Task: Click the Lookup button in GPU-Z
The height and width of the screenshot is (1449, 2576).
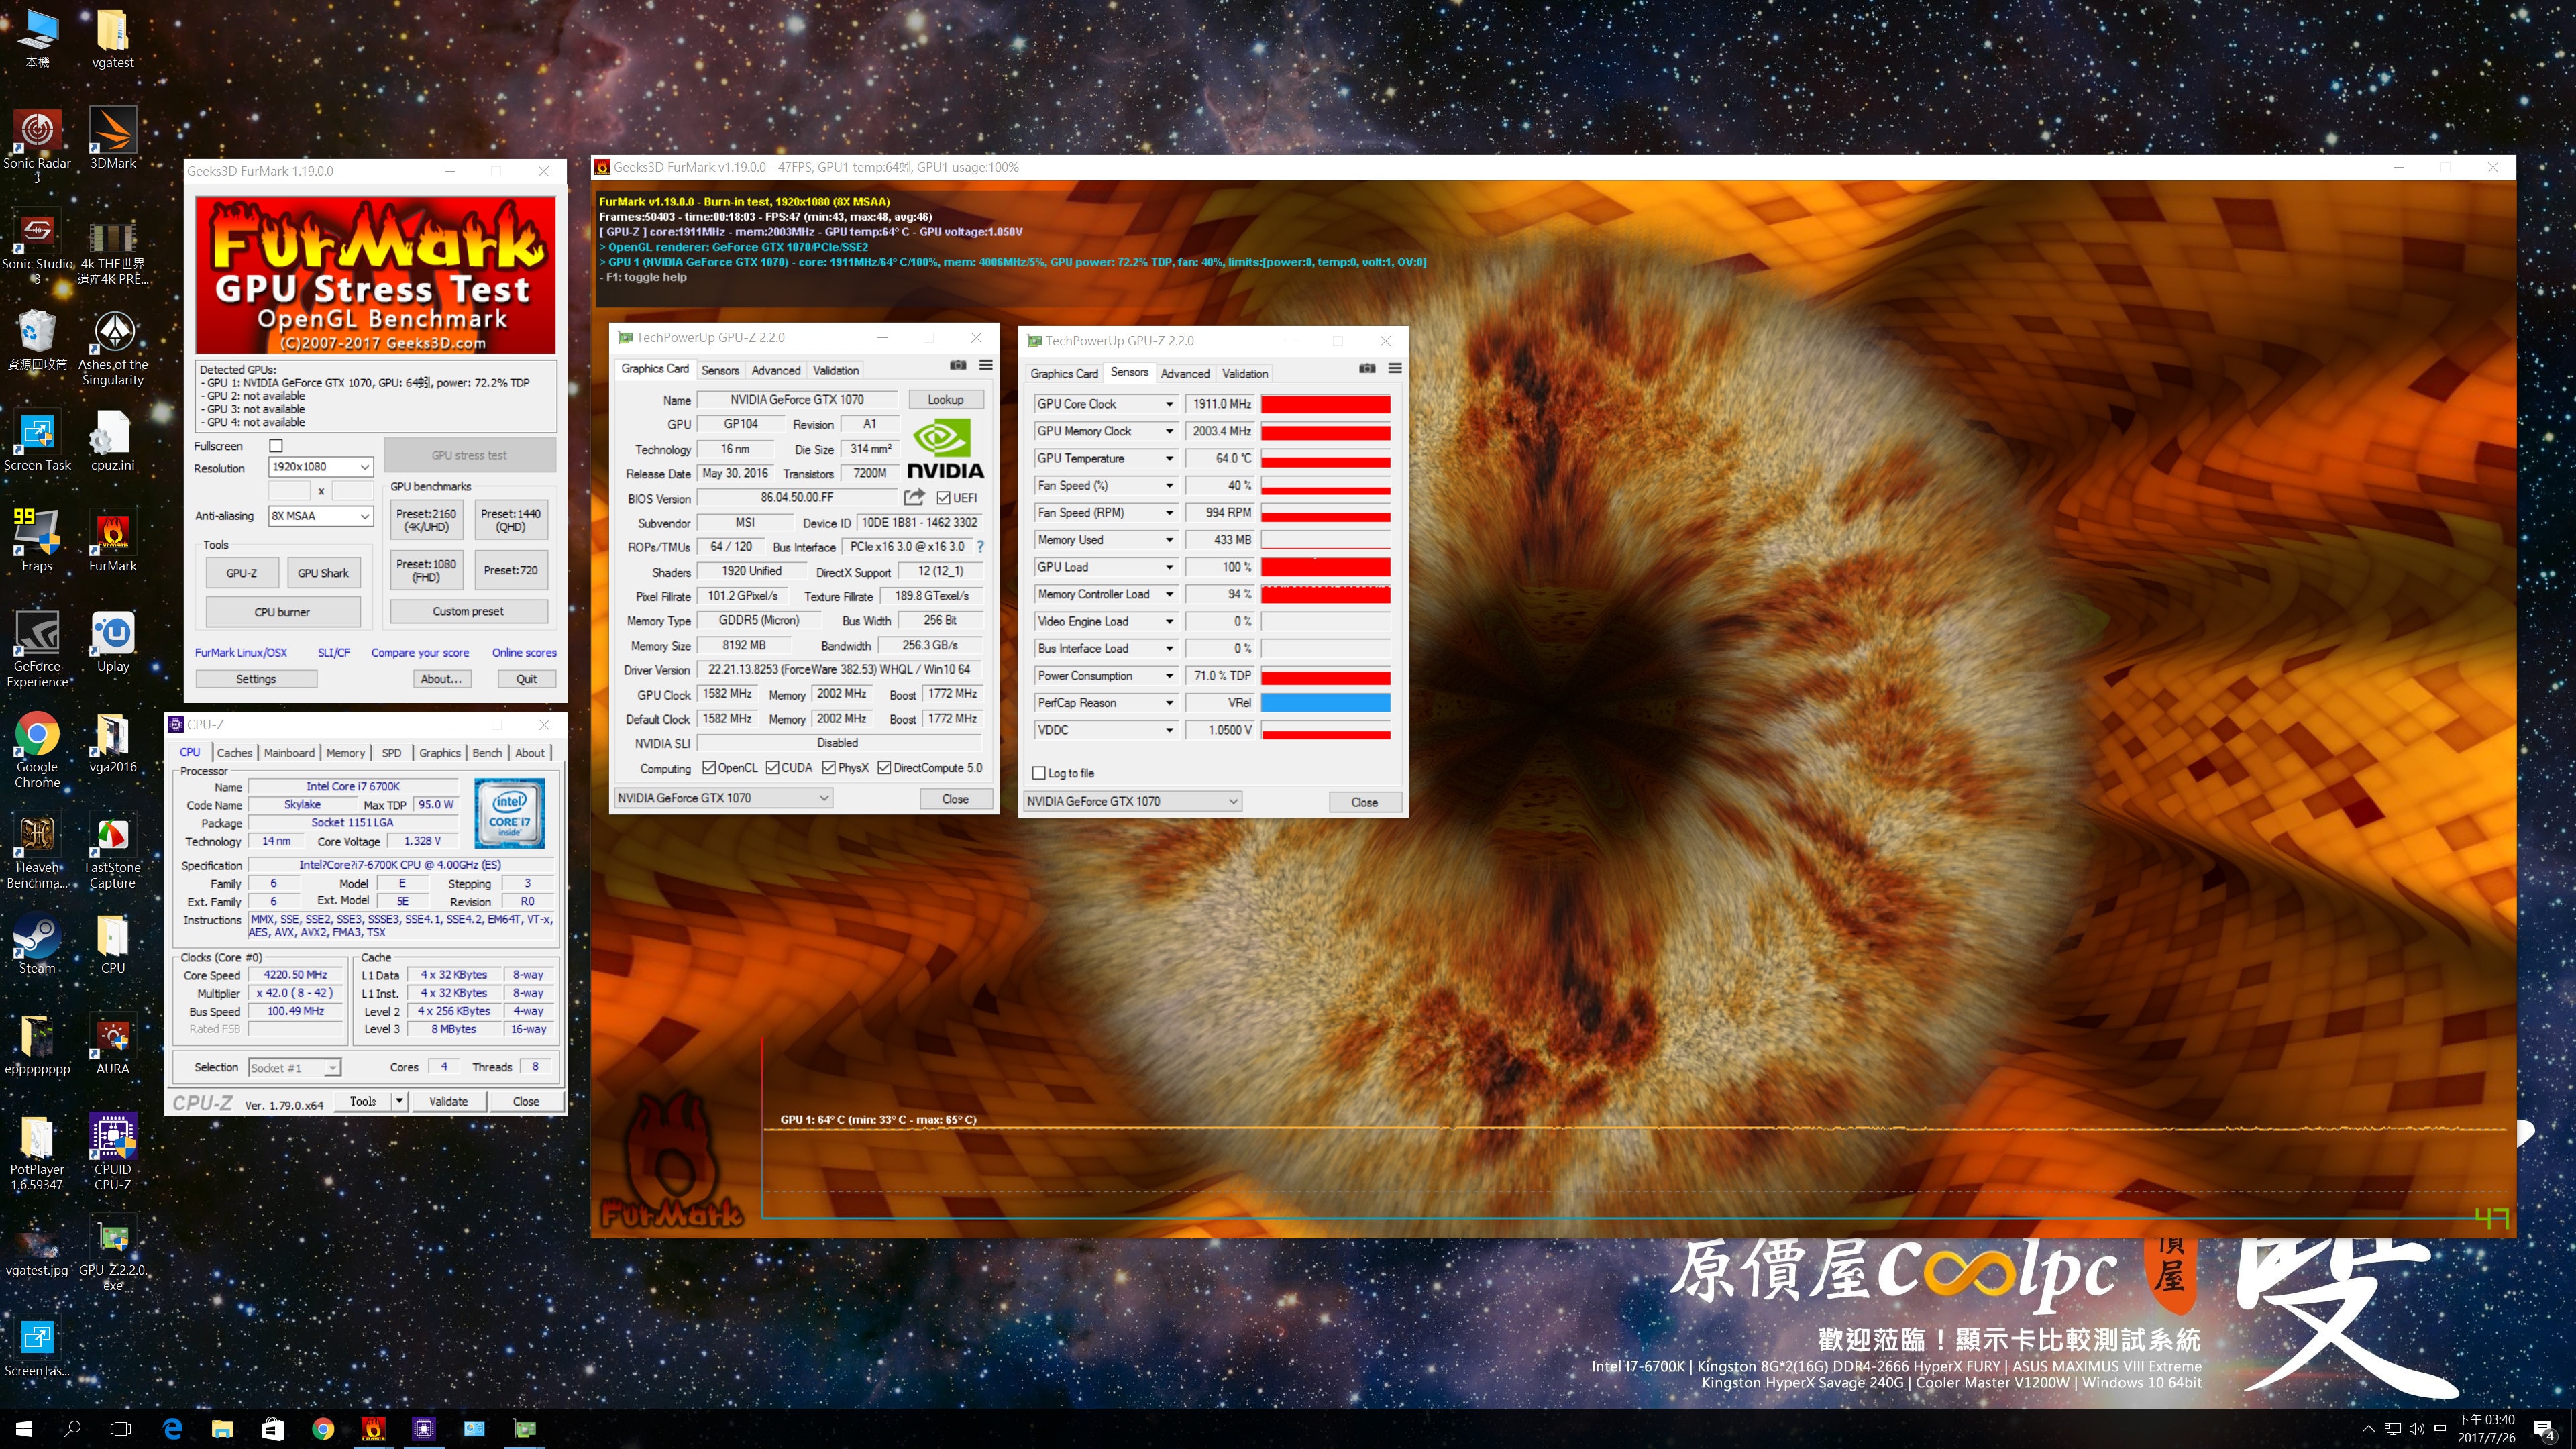Action: pyautogui.click(x=945, y=399)
